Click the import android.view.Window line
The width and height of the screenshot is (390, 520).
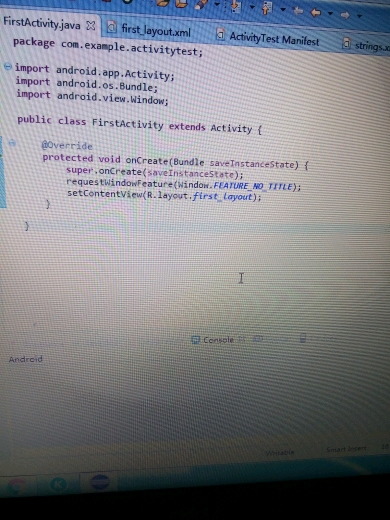tap(92, 97)
